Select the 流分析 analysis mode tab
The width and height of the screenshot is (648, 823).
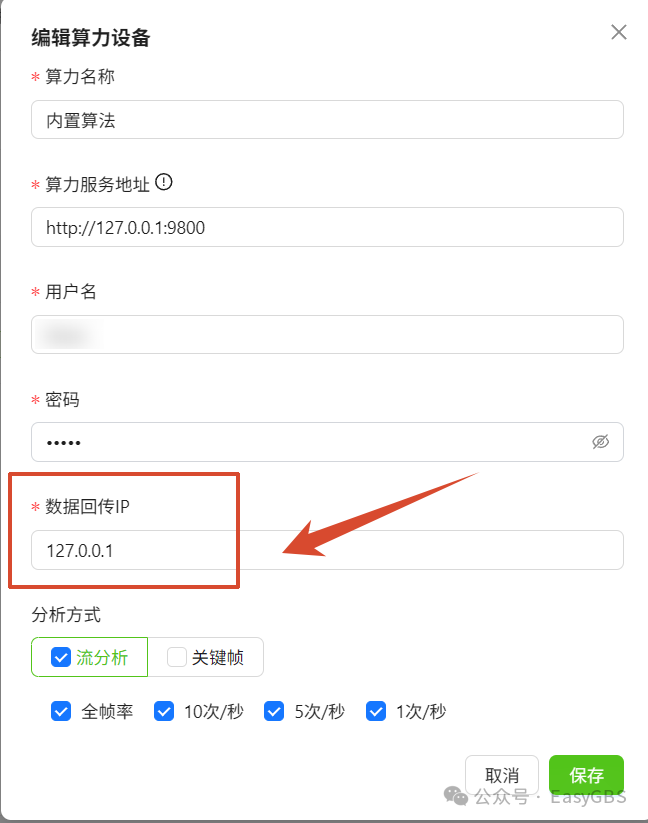coord(90,657)
